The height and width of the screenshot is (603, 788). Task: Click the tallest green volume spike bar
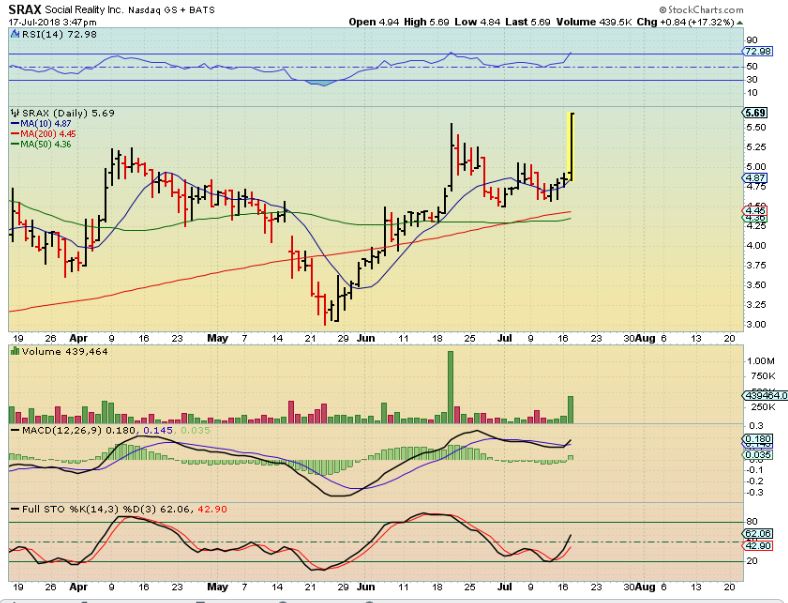pyautogui.click(x=450, y=387)
